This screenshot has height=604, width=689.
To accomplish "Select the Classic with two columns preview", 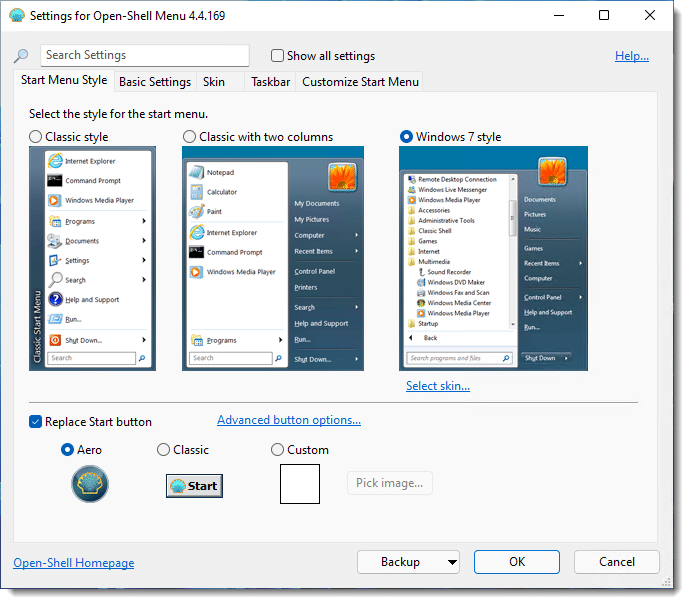I will click(273, 258).
